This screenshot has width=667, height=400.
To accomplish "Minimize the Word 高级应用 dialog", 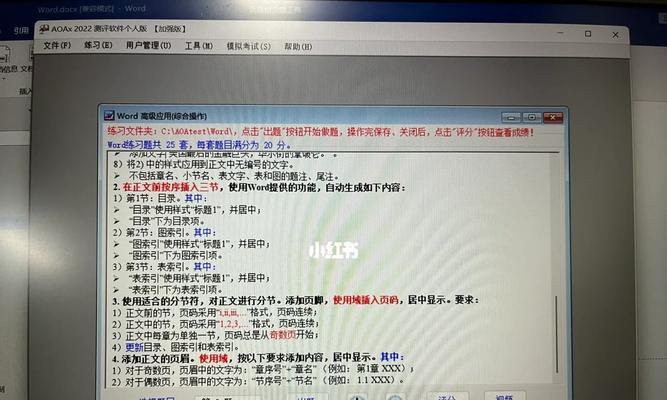I will click(x=511, y=117).
